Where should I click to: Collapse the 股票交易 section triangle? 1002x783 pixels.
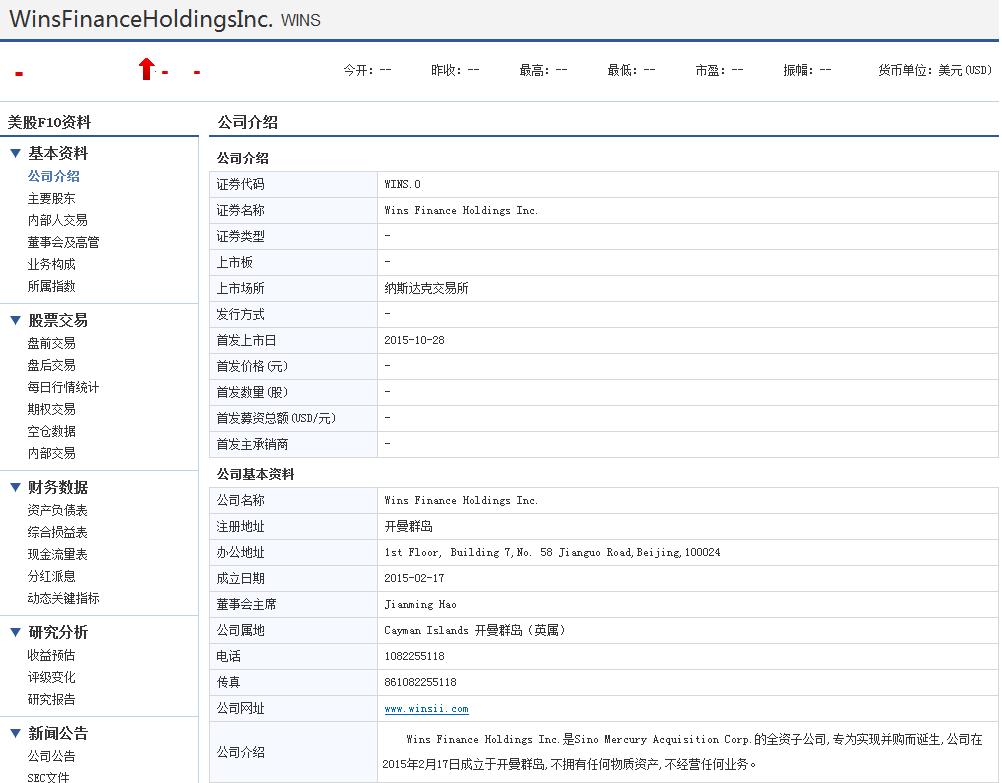pyautogui.click(x=15, y=320)
